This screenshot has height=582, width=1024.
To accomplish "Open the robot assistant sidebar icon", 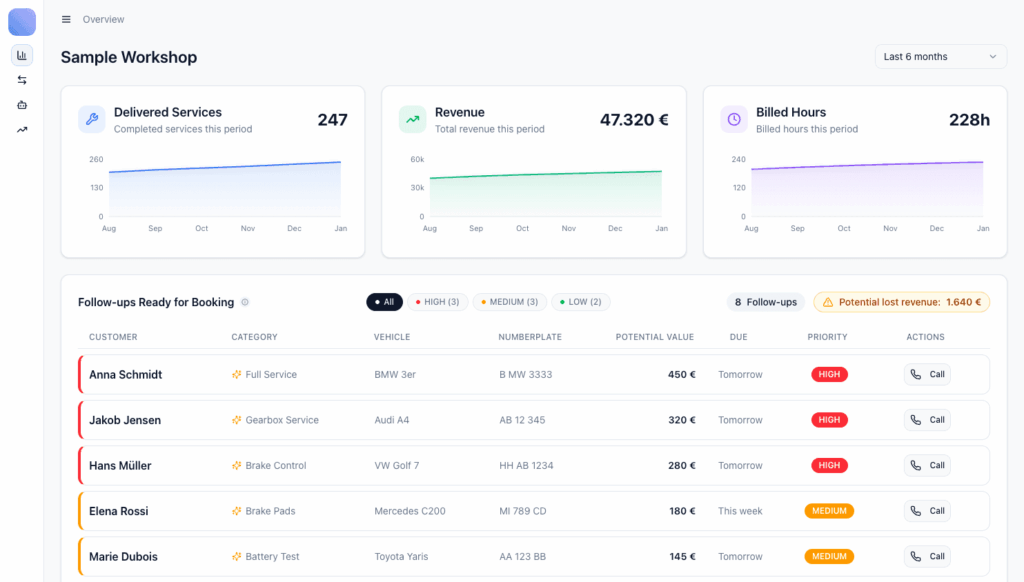I will tap(22, 105).
